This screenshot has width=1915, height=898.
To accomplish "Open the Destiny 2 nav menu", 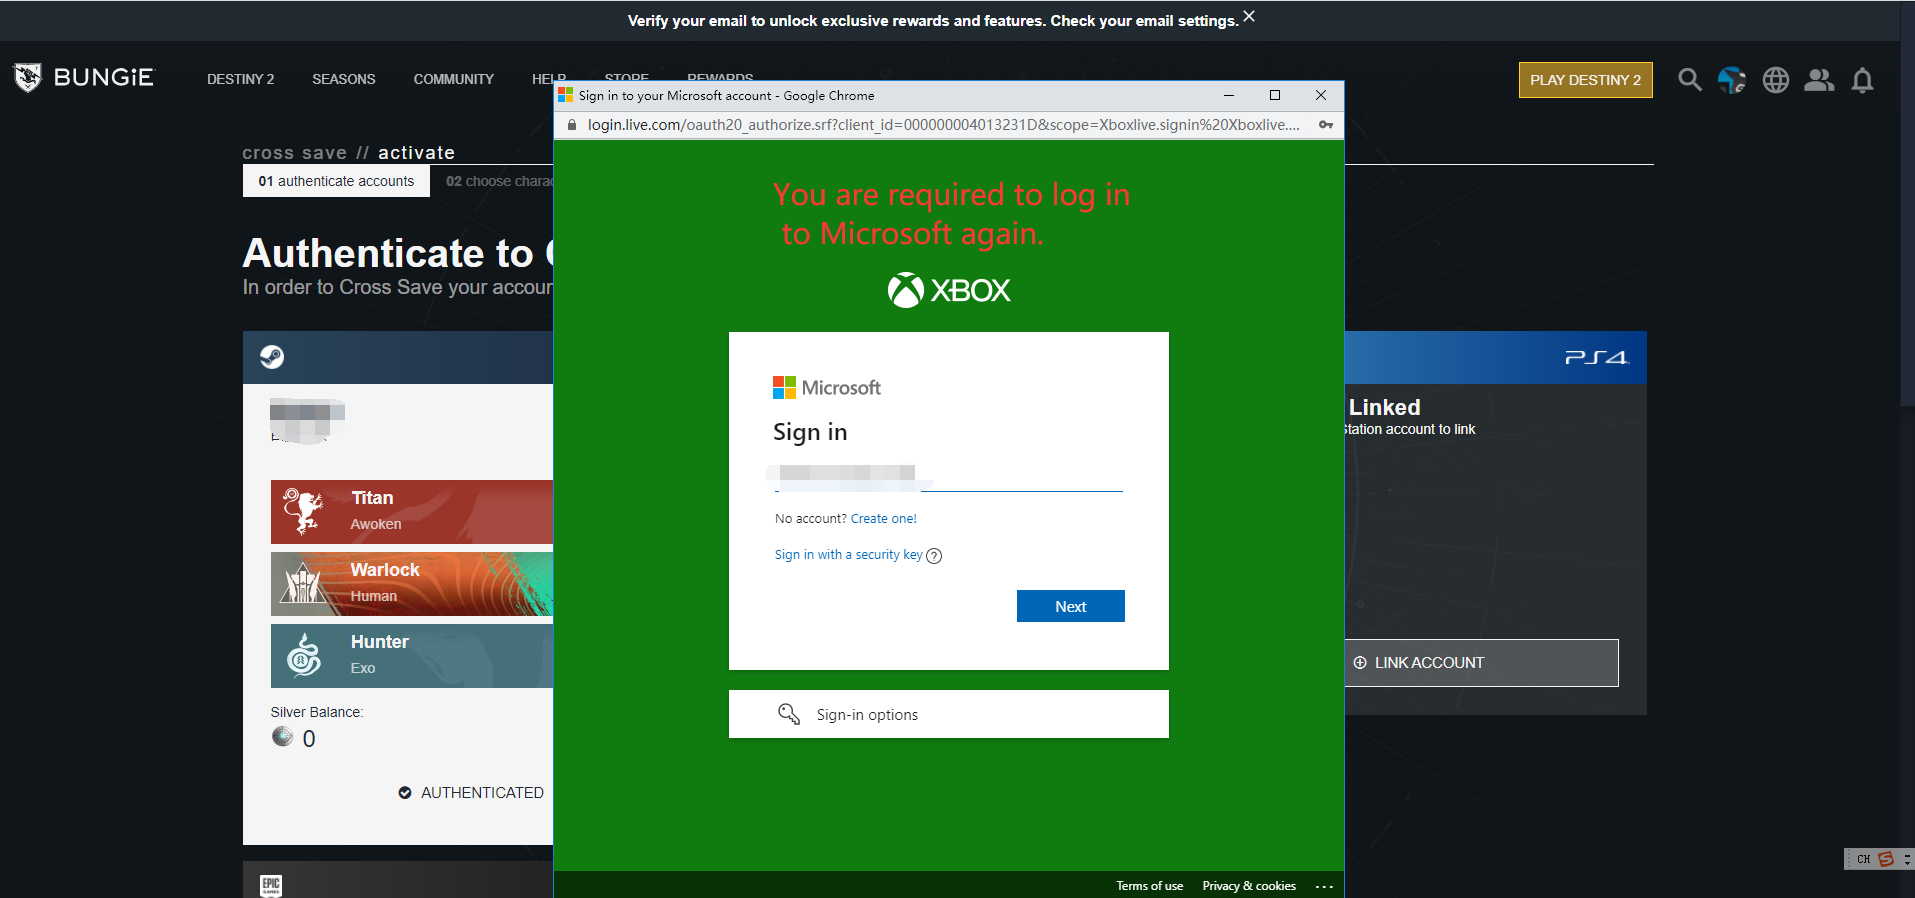I will (240, 79).
